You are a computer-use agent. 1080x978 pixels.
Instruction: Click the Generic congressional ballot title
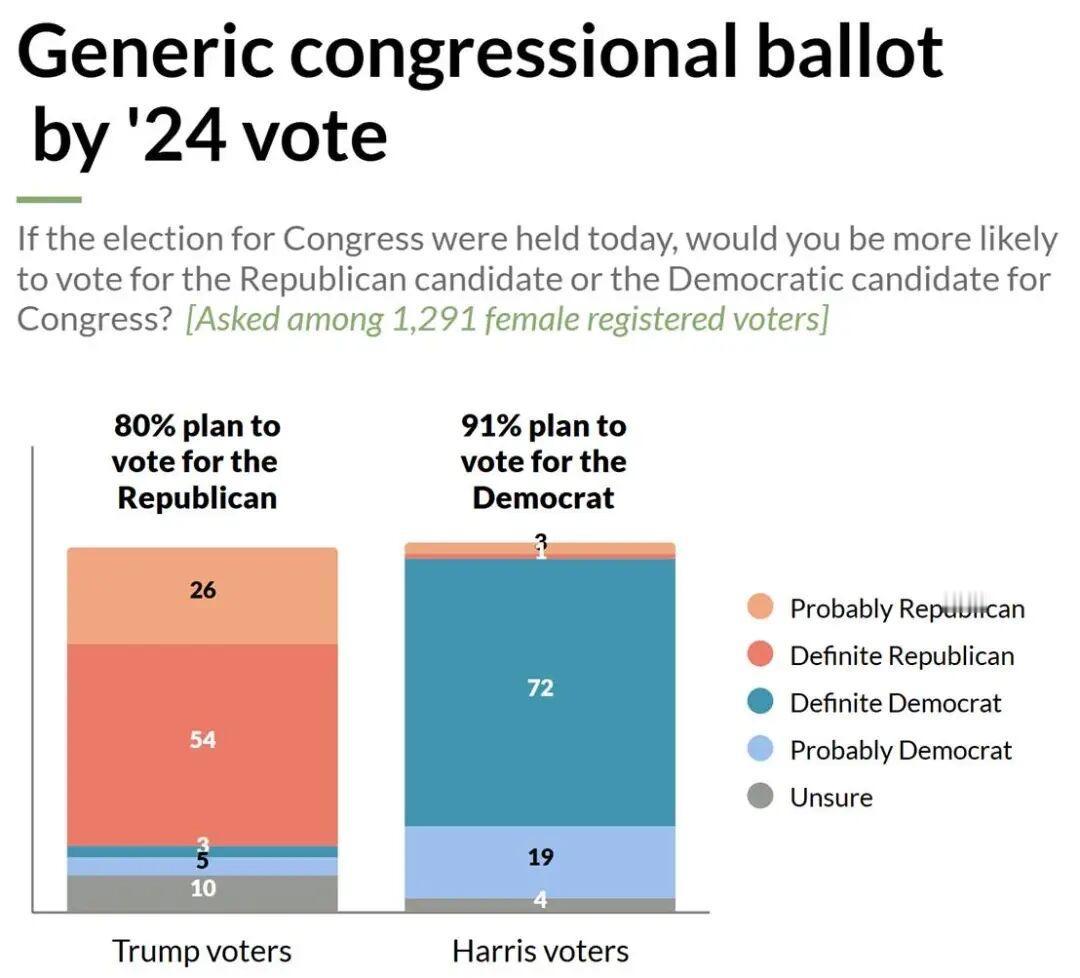pyautogui.click(x=479, y=94)
